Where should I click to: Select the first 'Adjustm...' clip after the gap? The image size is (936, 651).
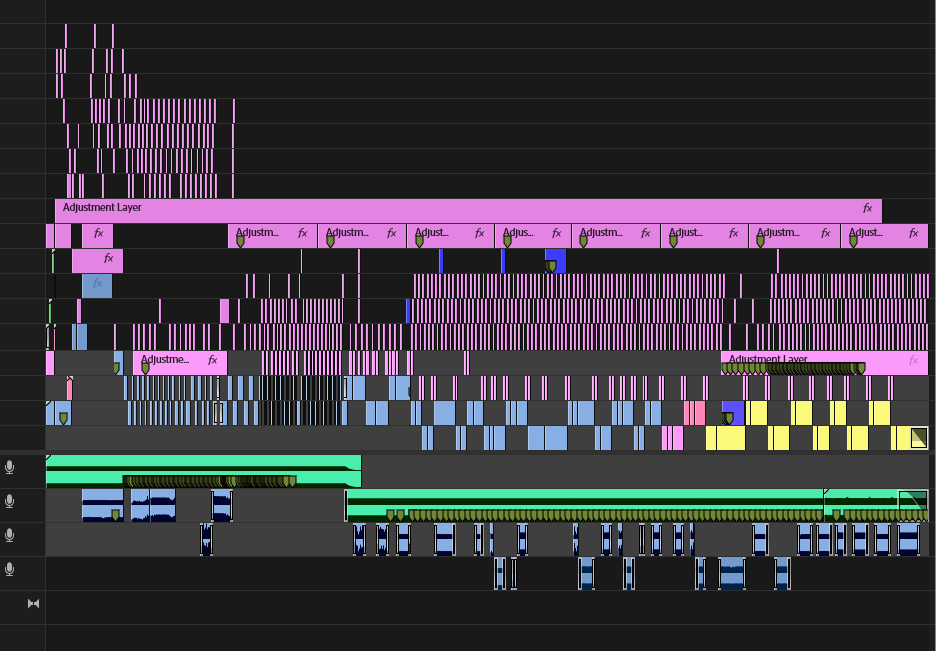pos(272,236)
